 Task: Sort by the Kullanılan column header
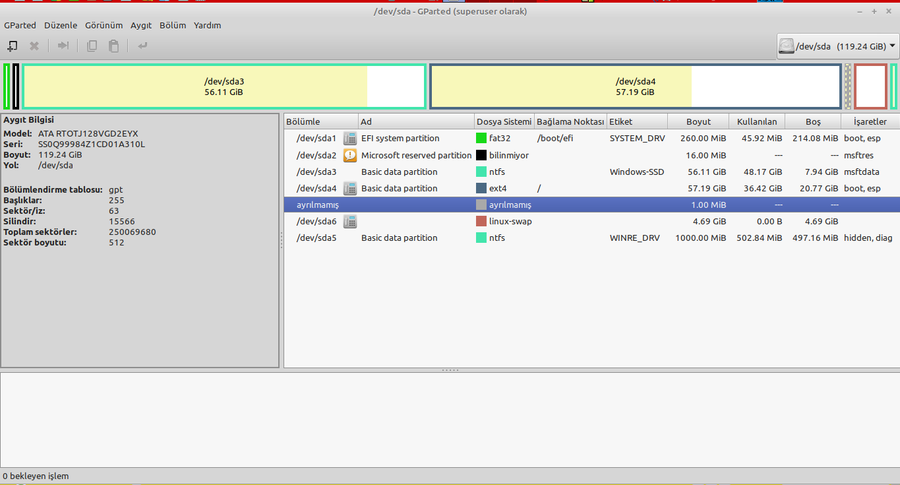tap(757, 122)
